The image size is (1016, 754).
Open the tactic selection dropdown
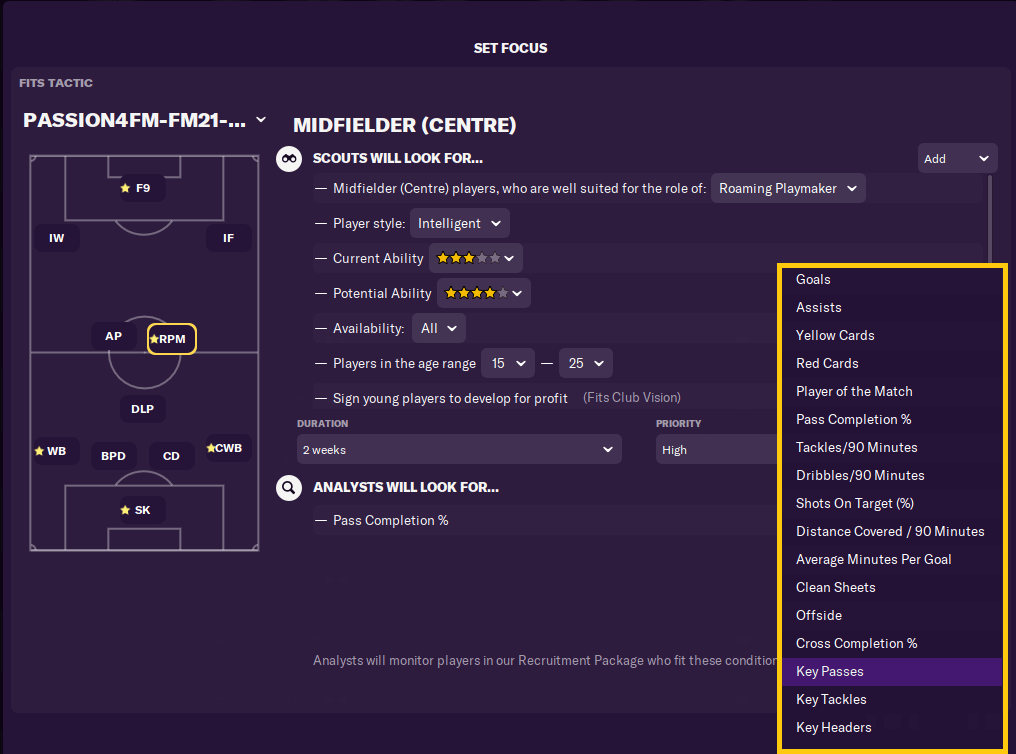[144, 120]
